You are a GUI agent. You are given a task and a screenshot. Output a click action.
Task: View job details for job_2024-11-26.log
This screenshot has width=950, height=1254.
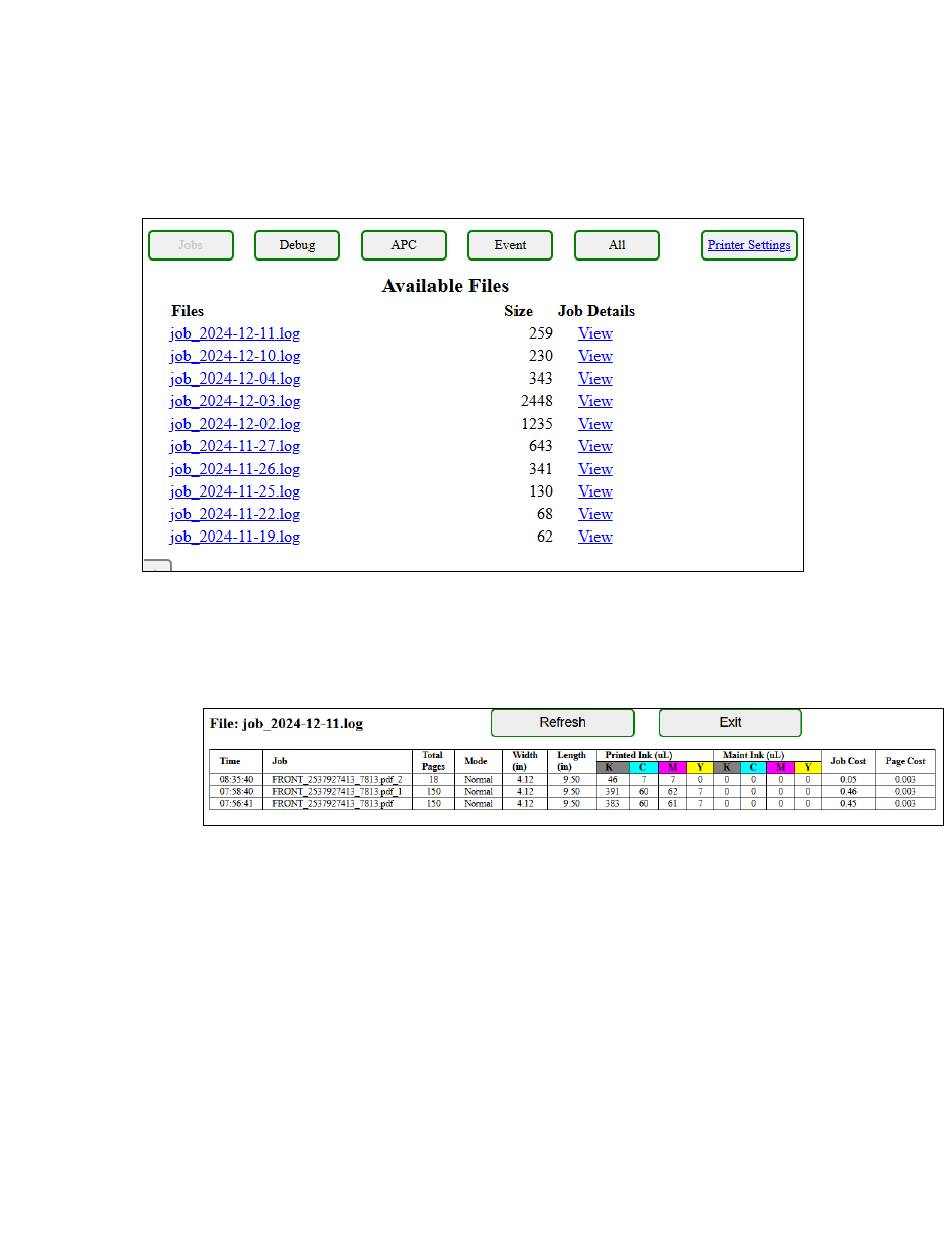595,469
